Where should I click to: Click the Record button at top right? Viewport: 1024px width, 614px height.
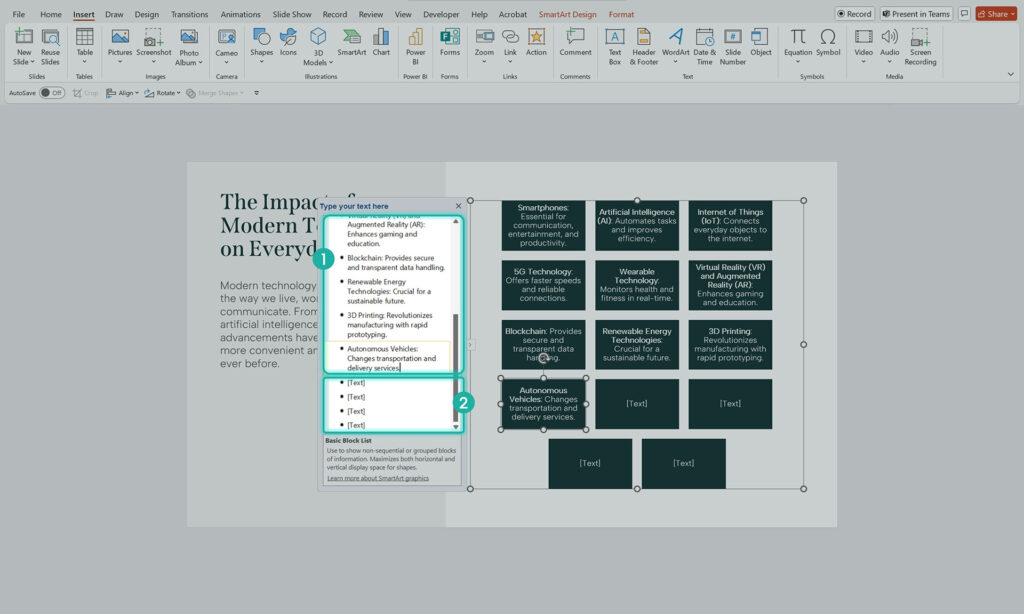click(x=854, y=14)
